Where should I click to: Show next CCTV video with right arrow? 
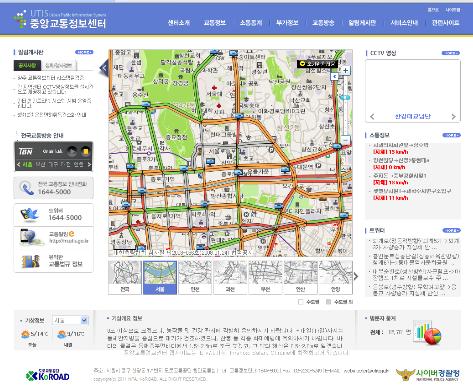click(x=453, y=117)
